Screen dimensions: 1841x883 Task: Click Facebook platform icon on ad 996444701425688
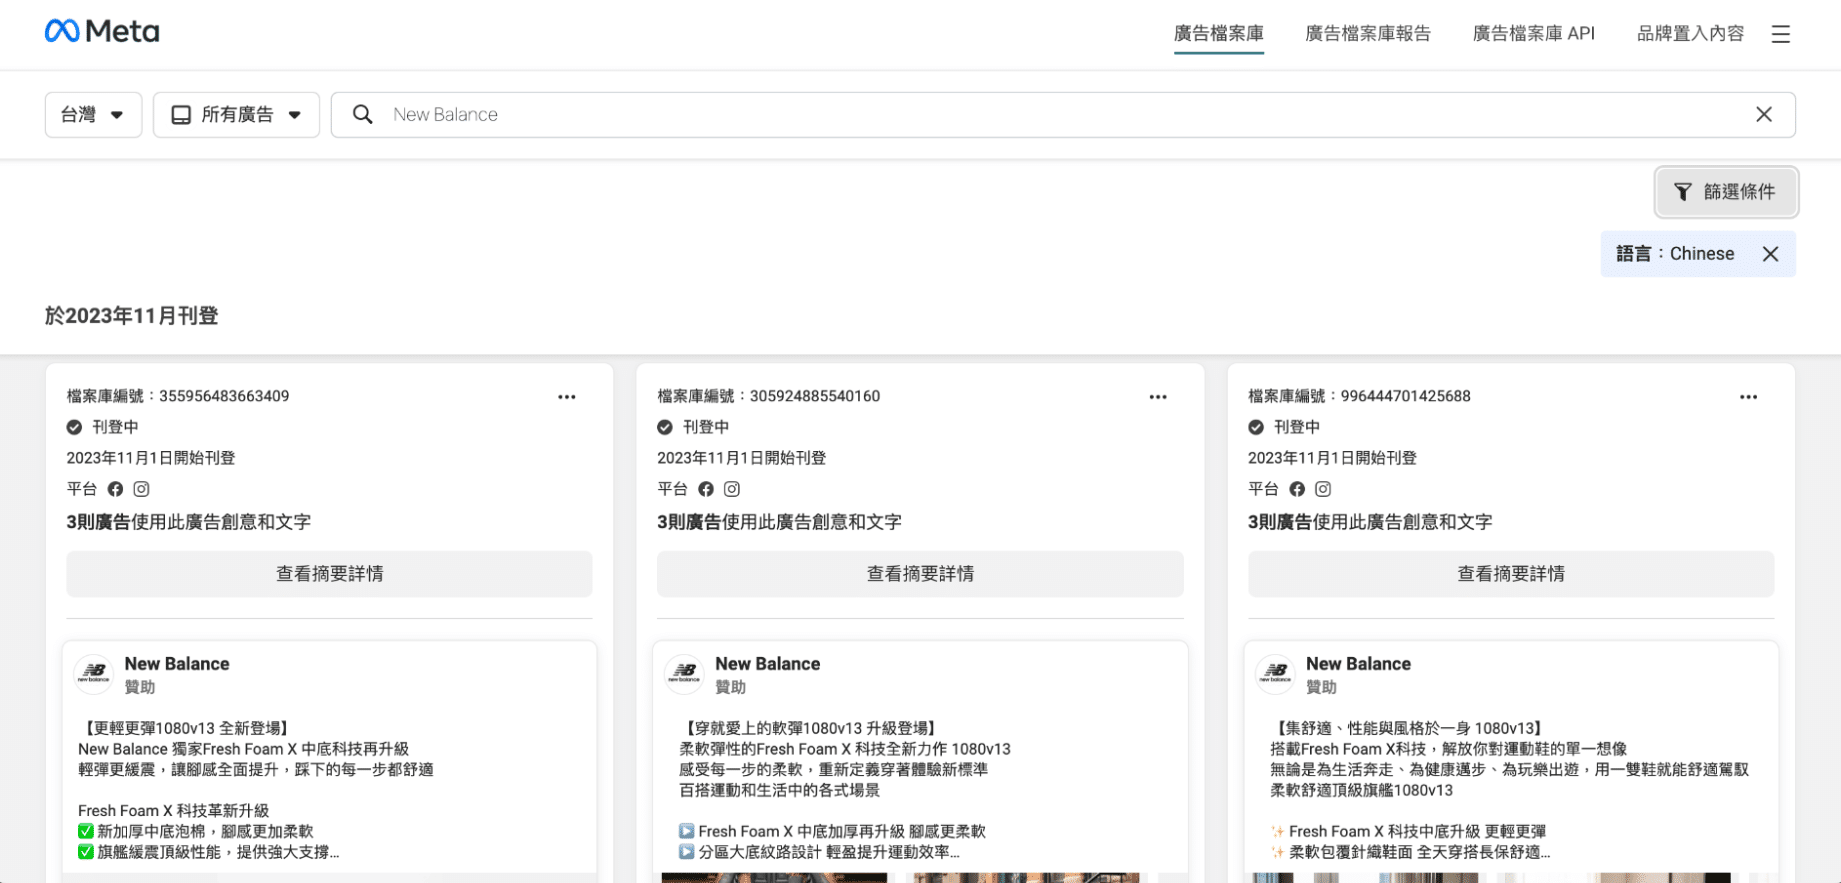(x=1297, y=489)
